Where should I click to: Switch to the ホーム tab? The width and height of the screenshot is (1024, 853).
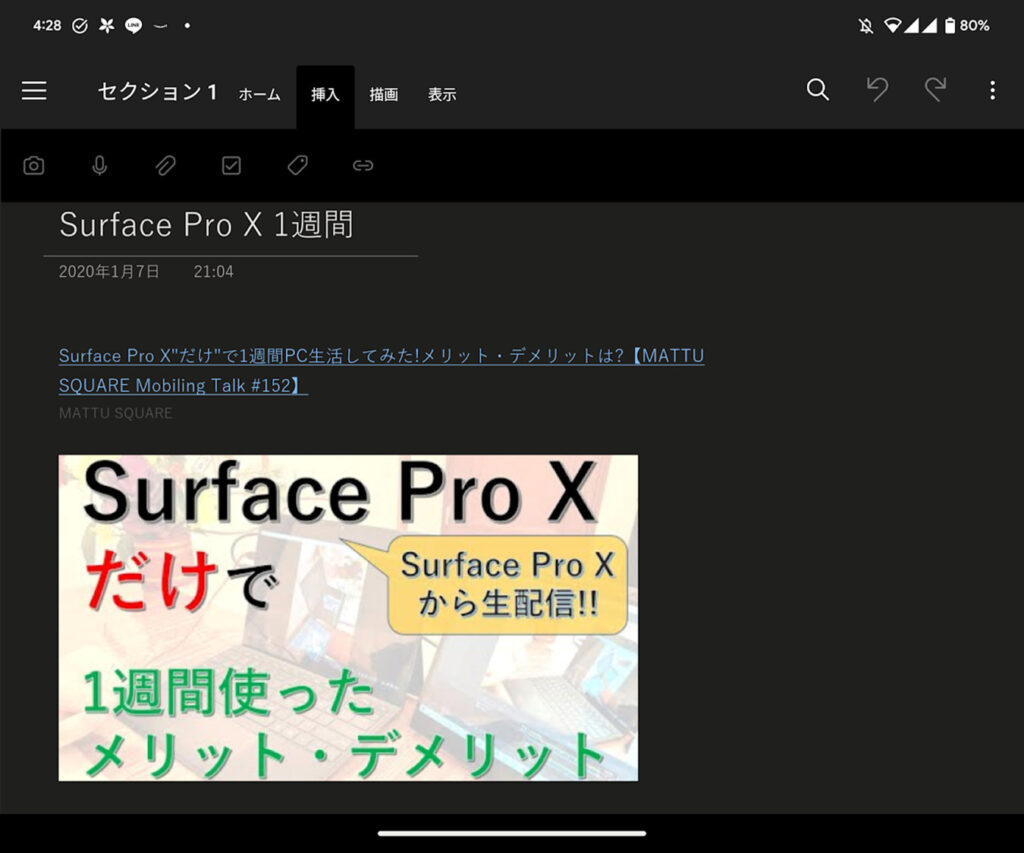pos(259,95)
